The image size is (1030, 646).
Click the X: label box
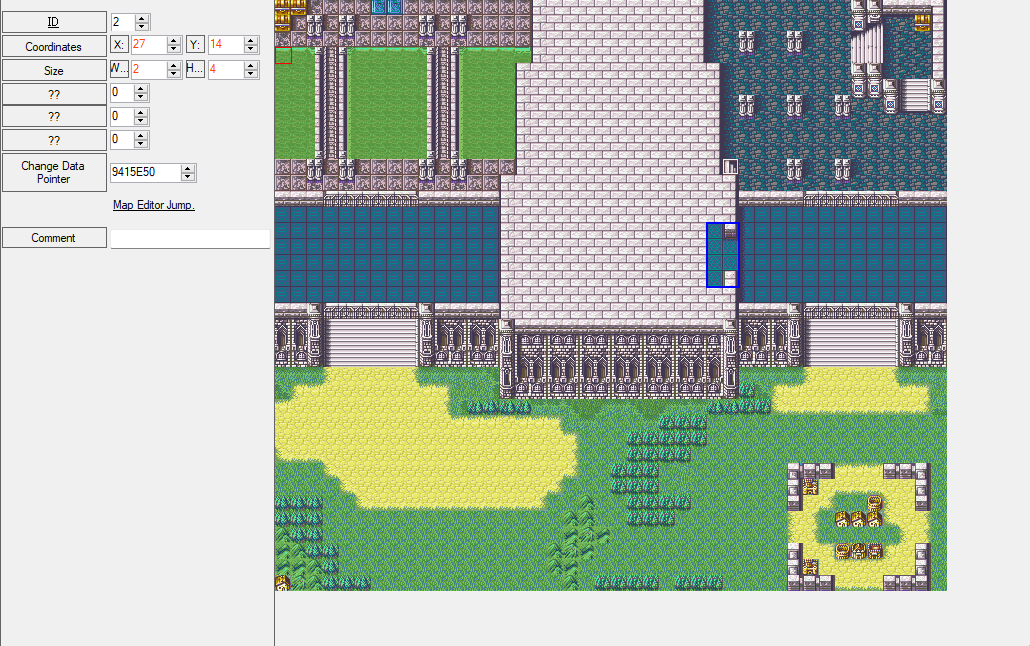(119, 45)
